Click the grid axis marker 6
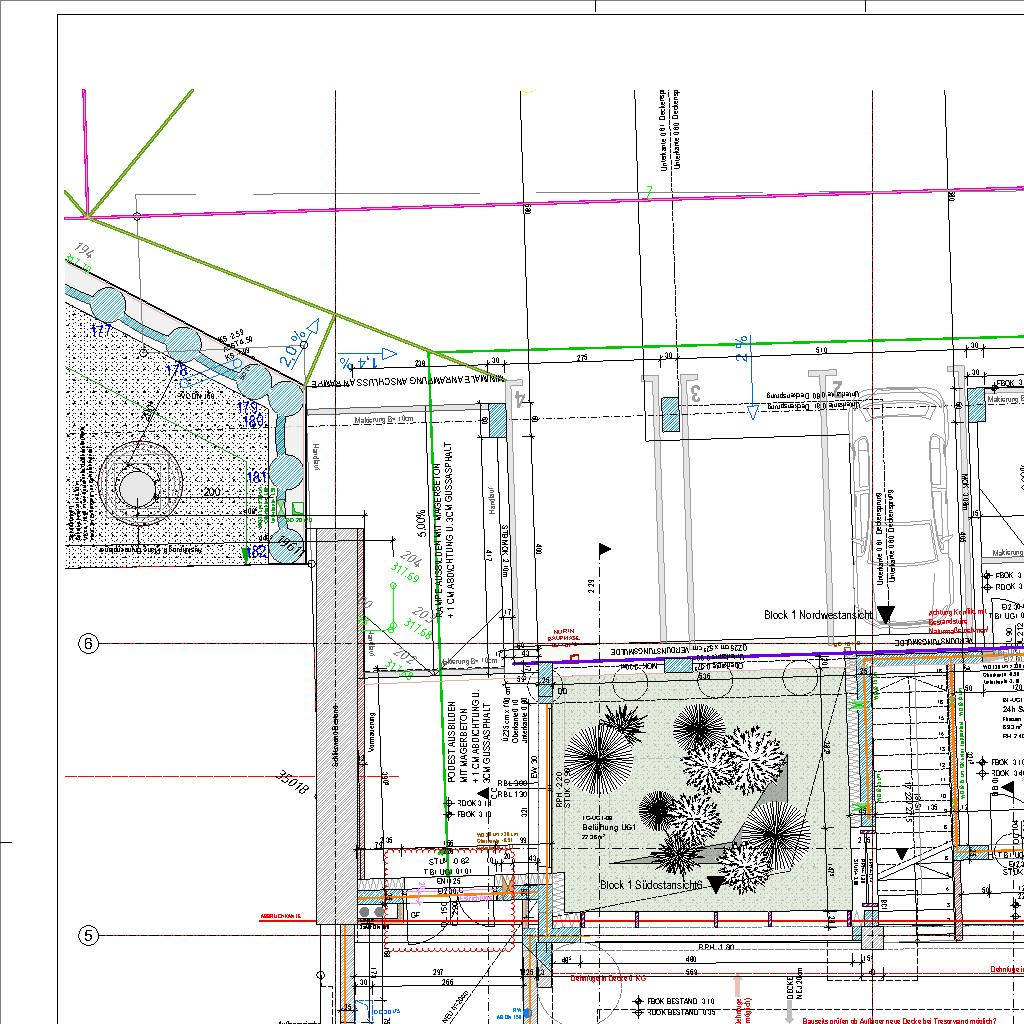Viewport: 1024px width, 1024px height. [89, 644]
